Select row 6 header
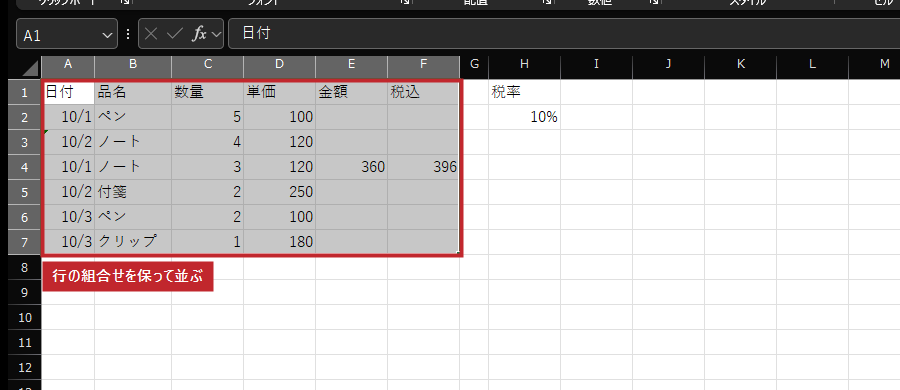Screen dimensions: 900x390 click(x=25, y=217)
